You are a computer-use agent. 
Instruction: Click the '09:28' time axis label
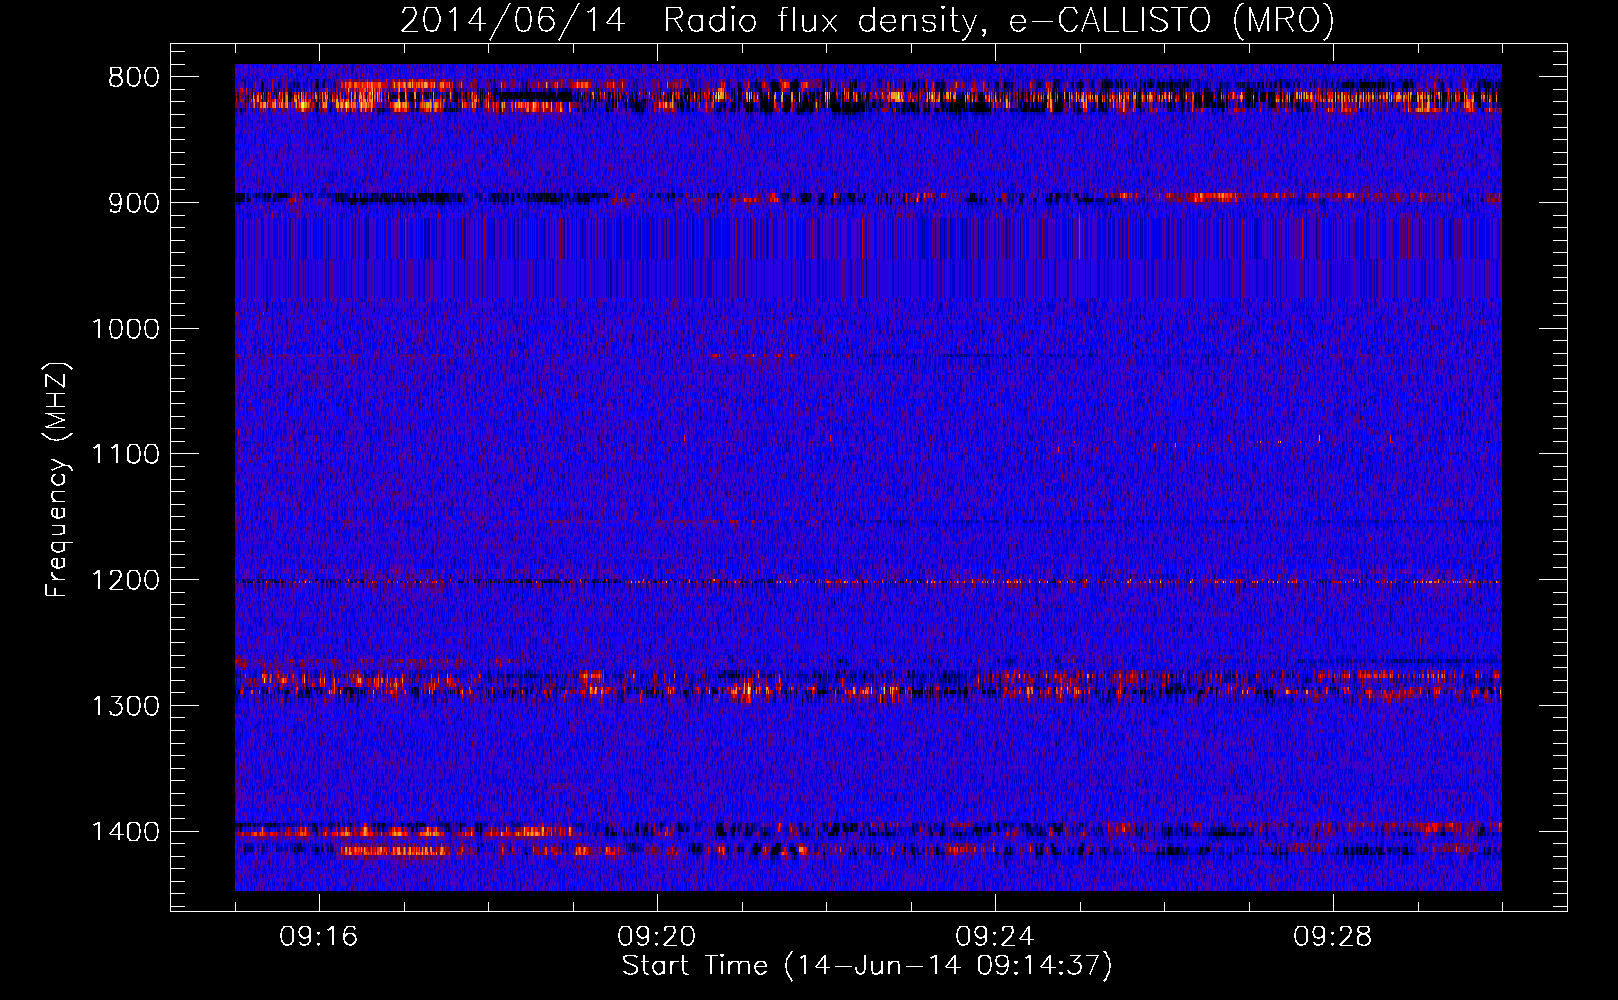tap(1333, 937)
